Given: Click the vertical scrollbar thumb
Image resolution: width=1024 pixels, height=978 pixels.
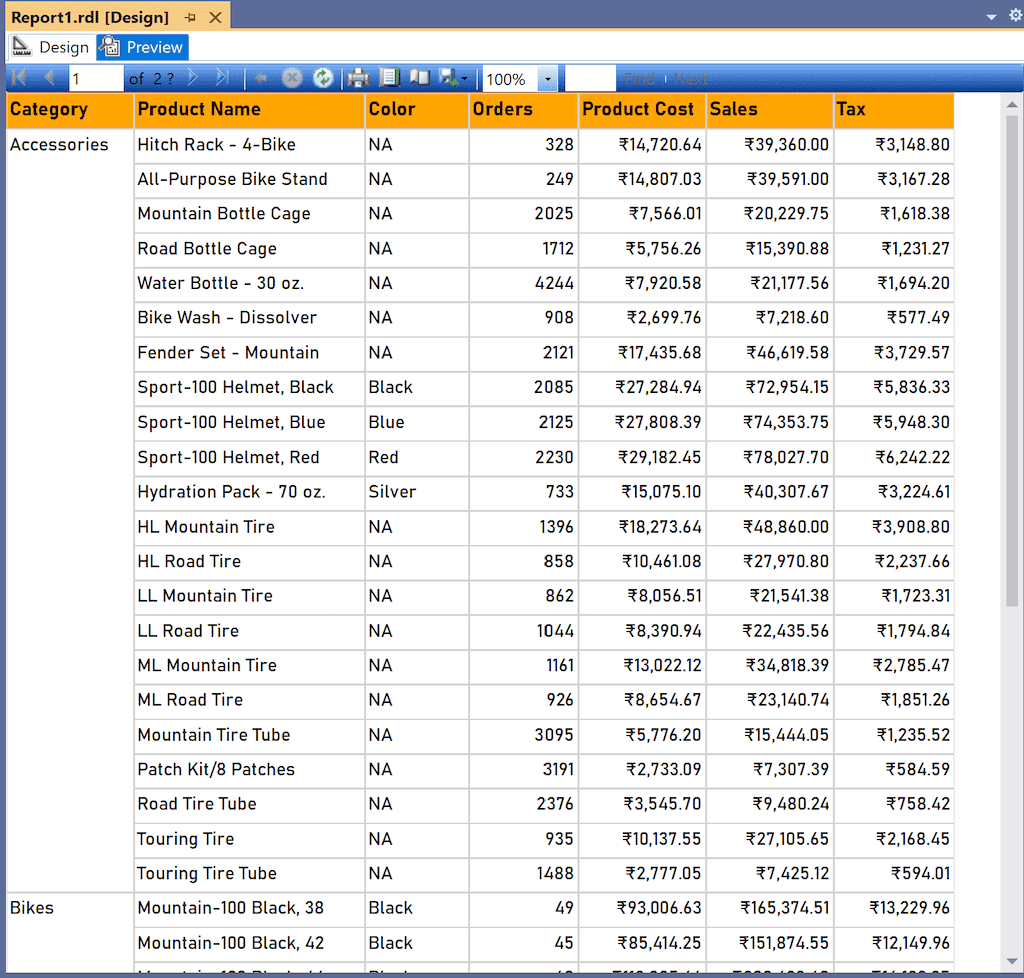Looking at the screenshot, I should tap(1011, 360).
